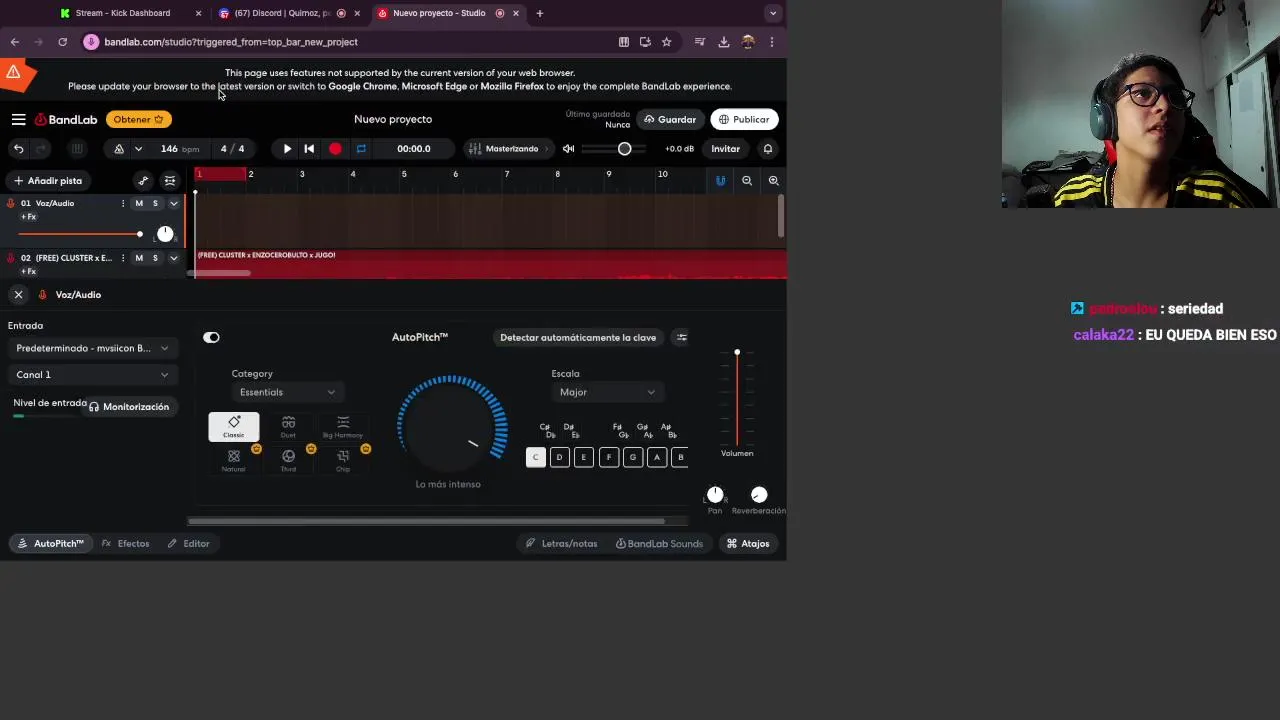Image resolution: width=1280 pixels, height=720 pixels.
Task: Open the 4 / 4 time signature
Action: [232, 149]
